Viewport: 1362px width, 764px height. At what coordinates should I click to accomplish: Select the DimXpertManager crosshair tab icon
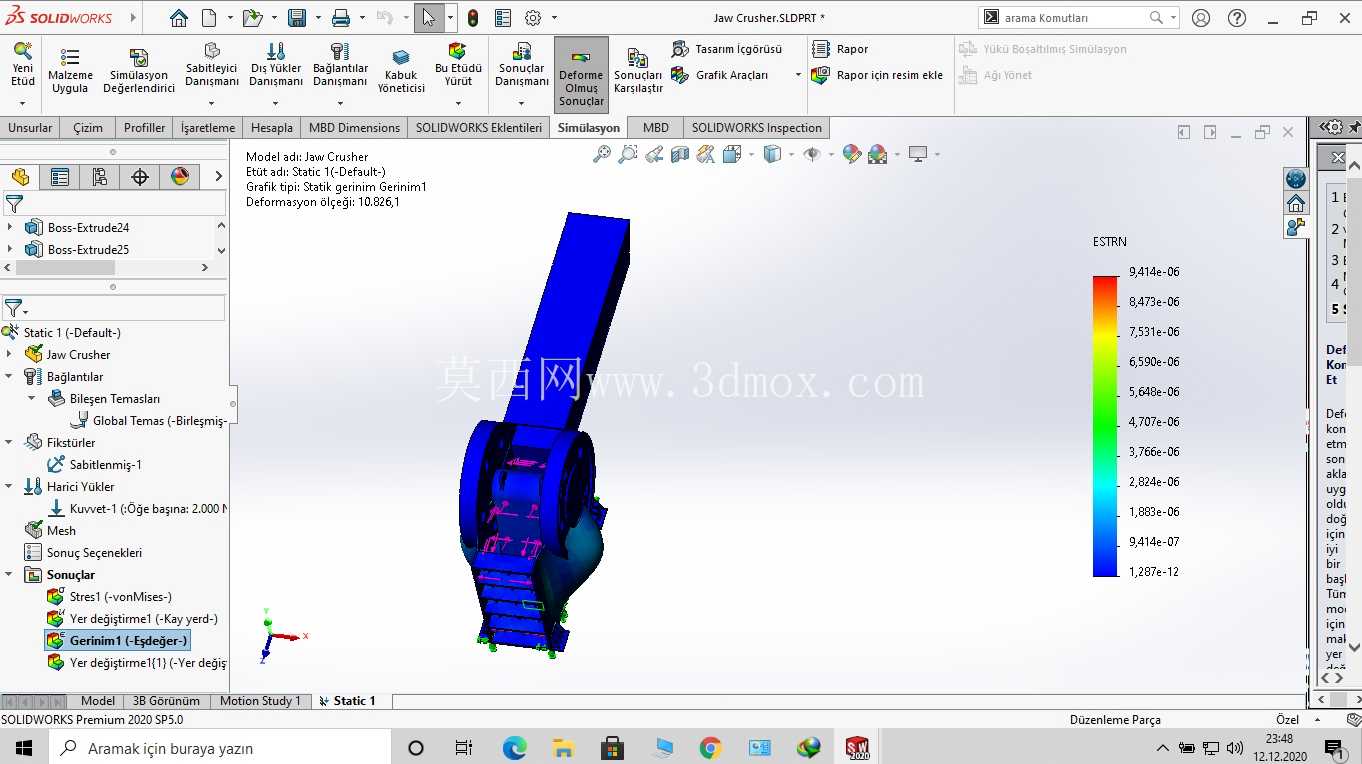pyautogui.click(x=140, y=177)
